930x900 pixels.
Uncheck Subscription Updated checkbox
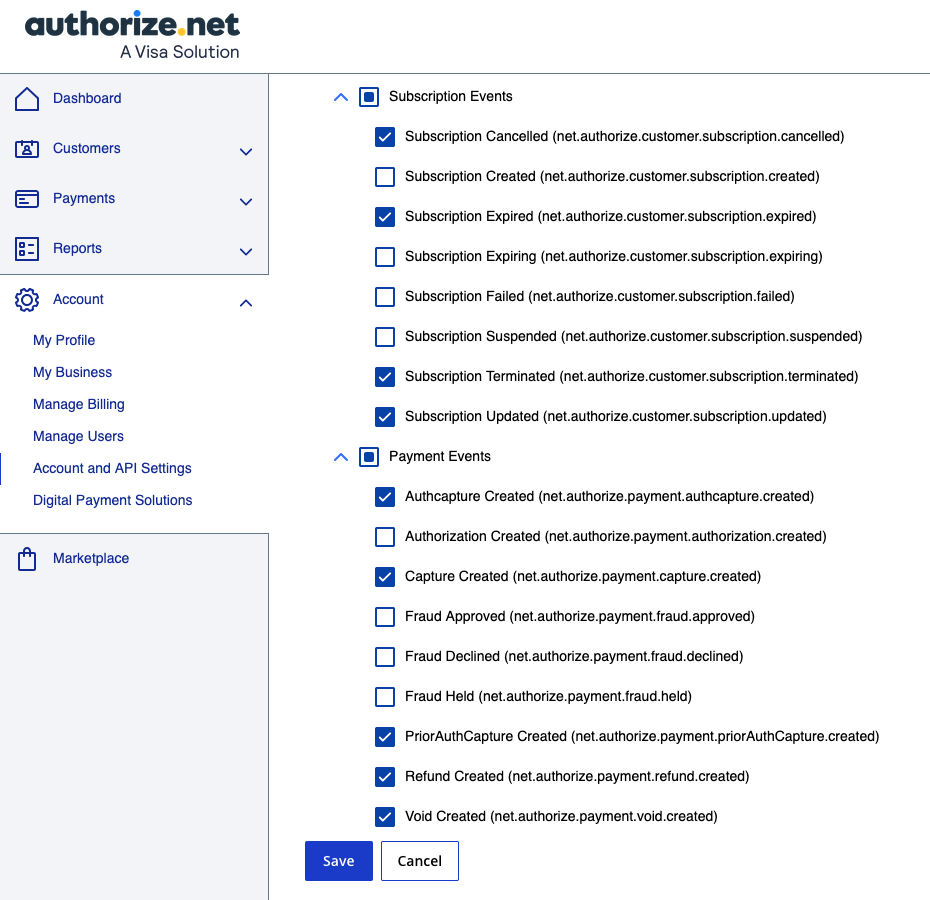point(385,416)
